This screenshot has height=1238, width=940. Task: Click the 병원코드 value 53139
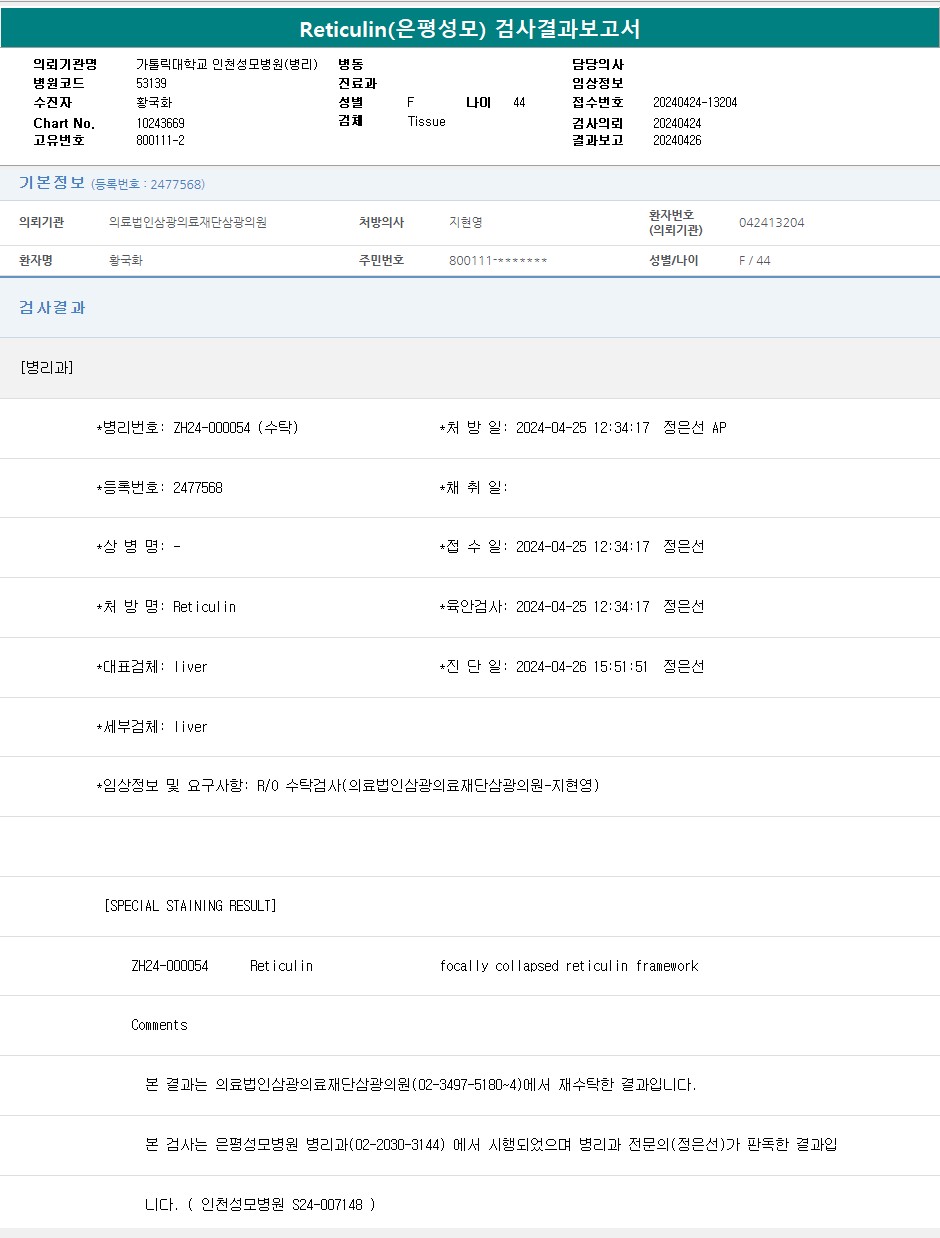tap(151, 83)
